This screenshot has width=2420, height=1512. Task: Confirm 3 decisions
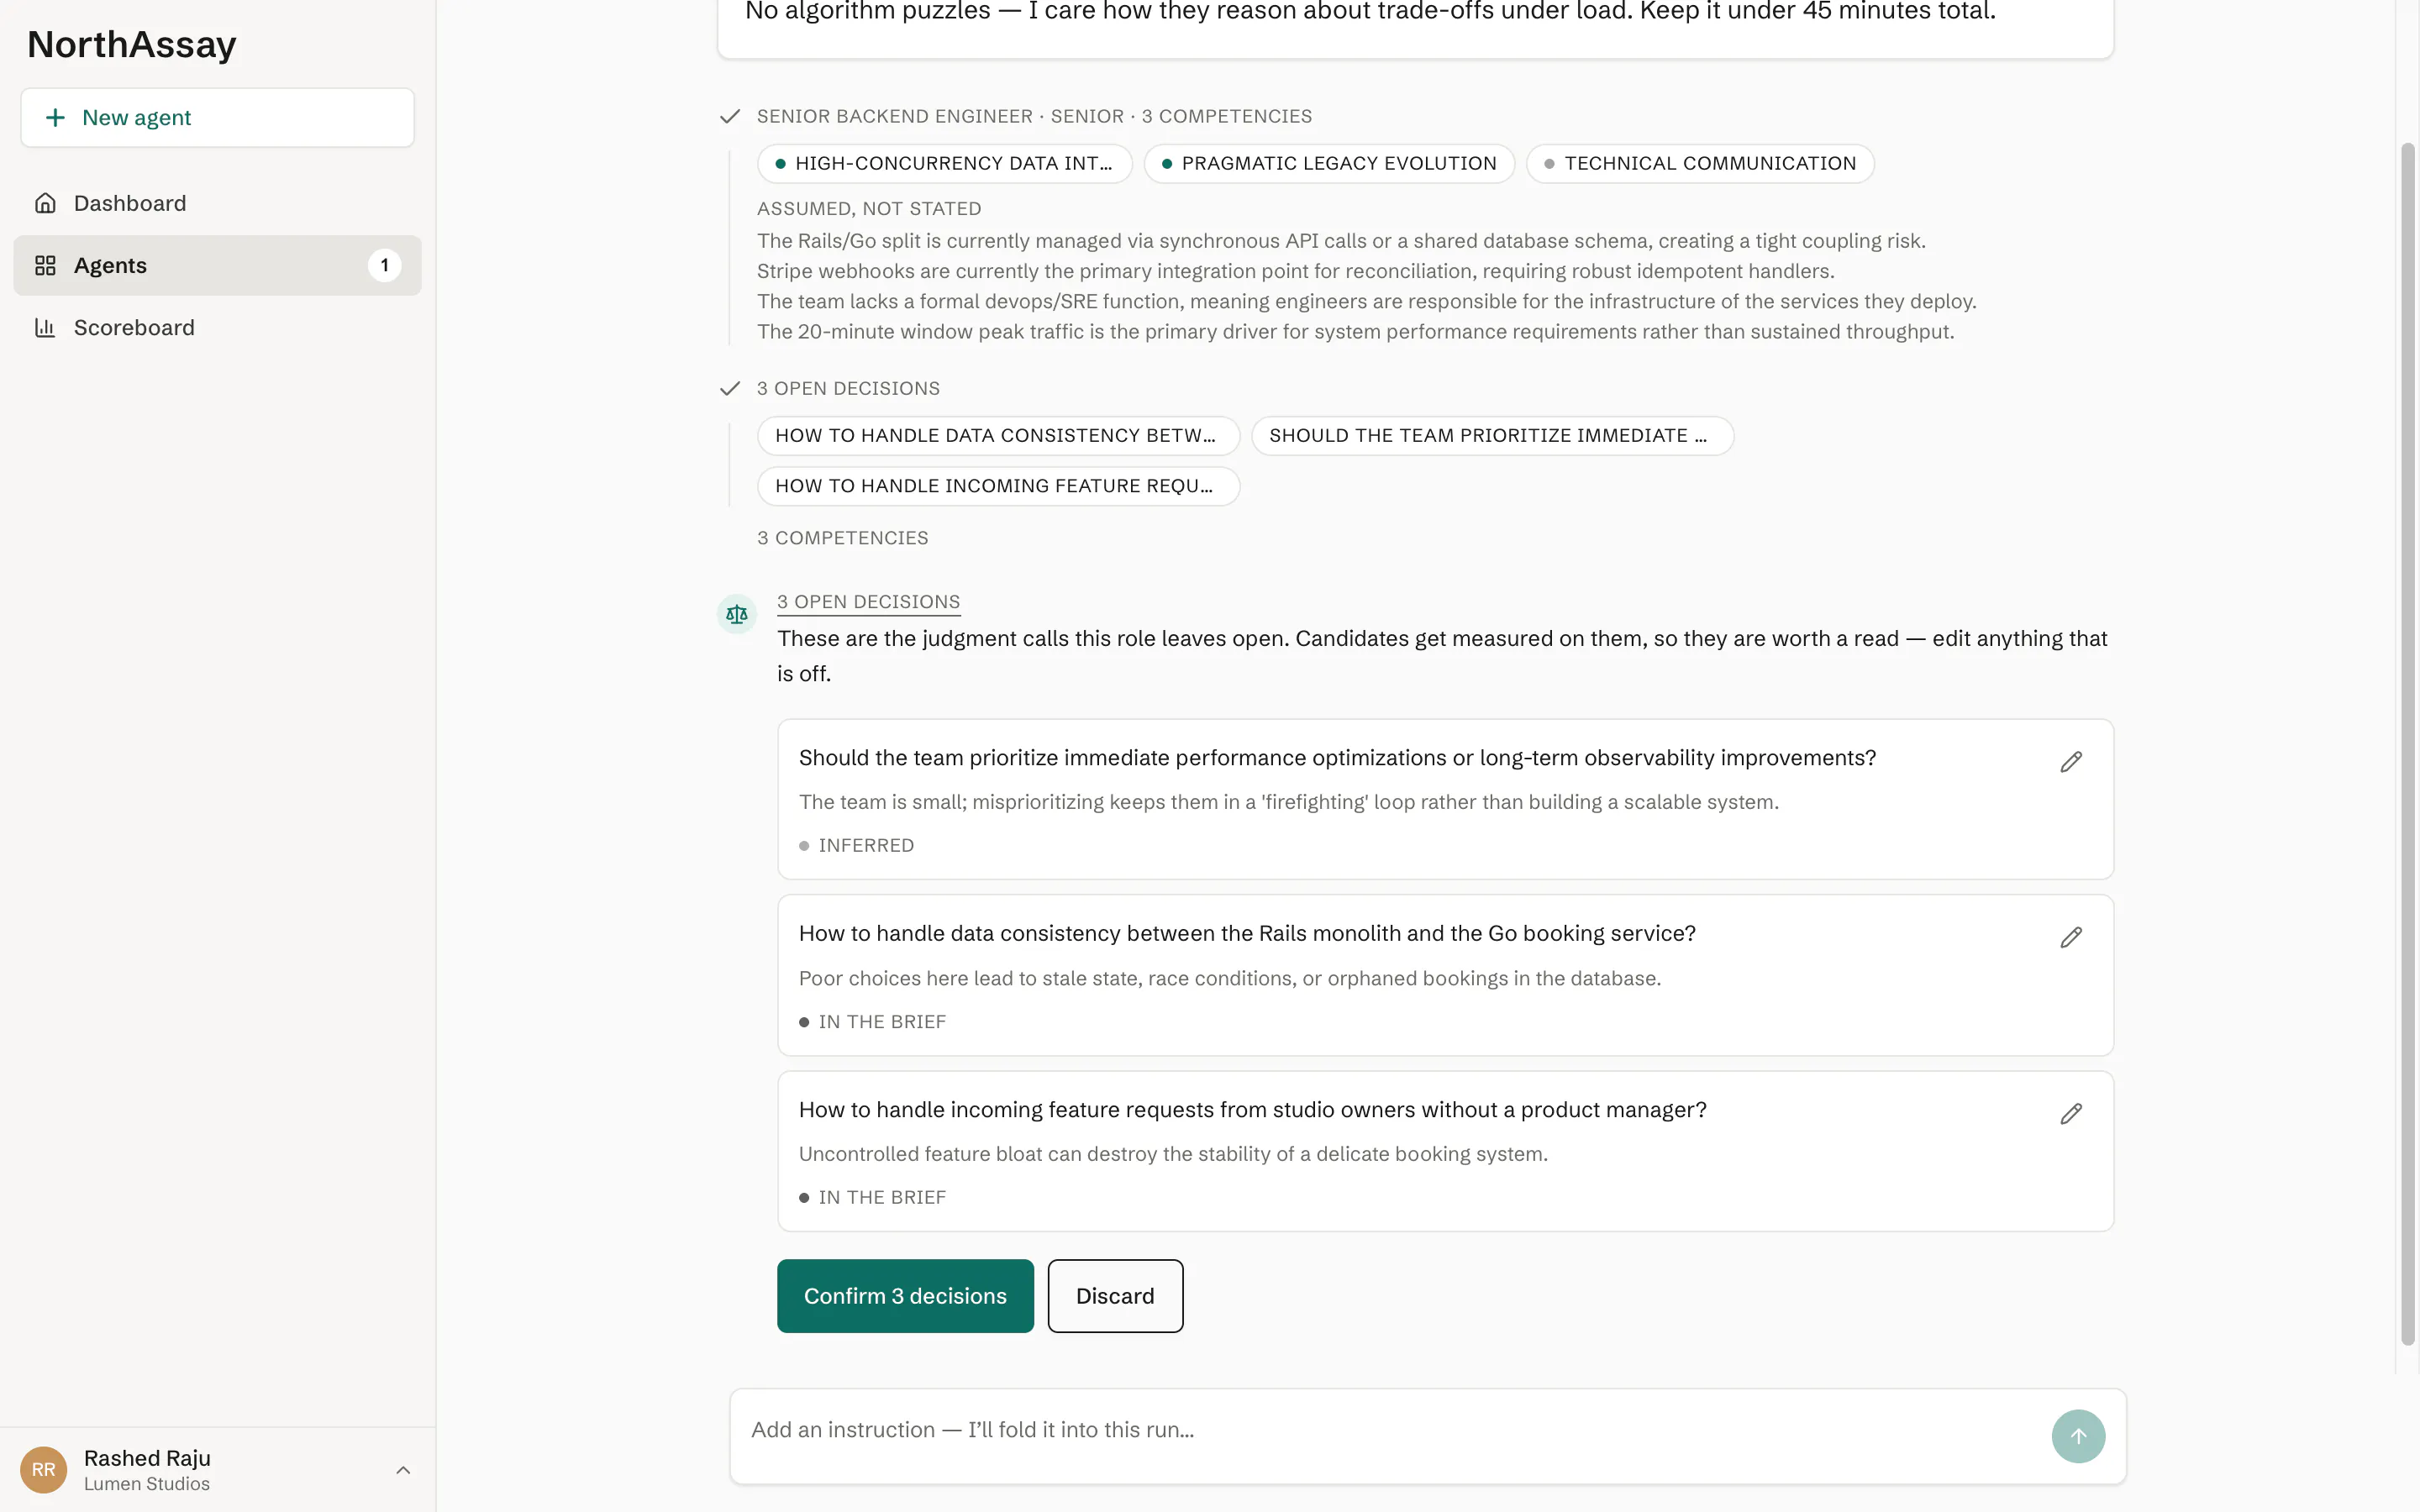pyautogui.click(x=905, y=1296)
